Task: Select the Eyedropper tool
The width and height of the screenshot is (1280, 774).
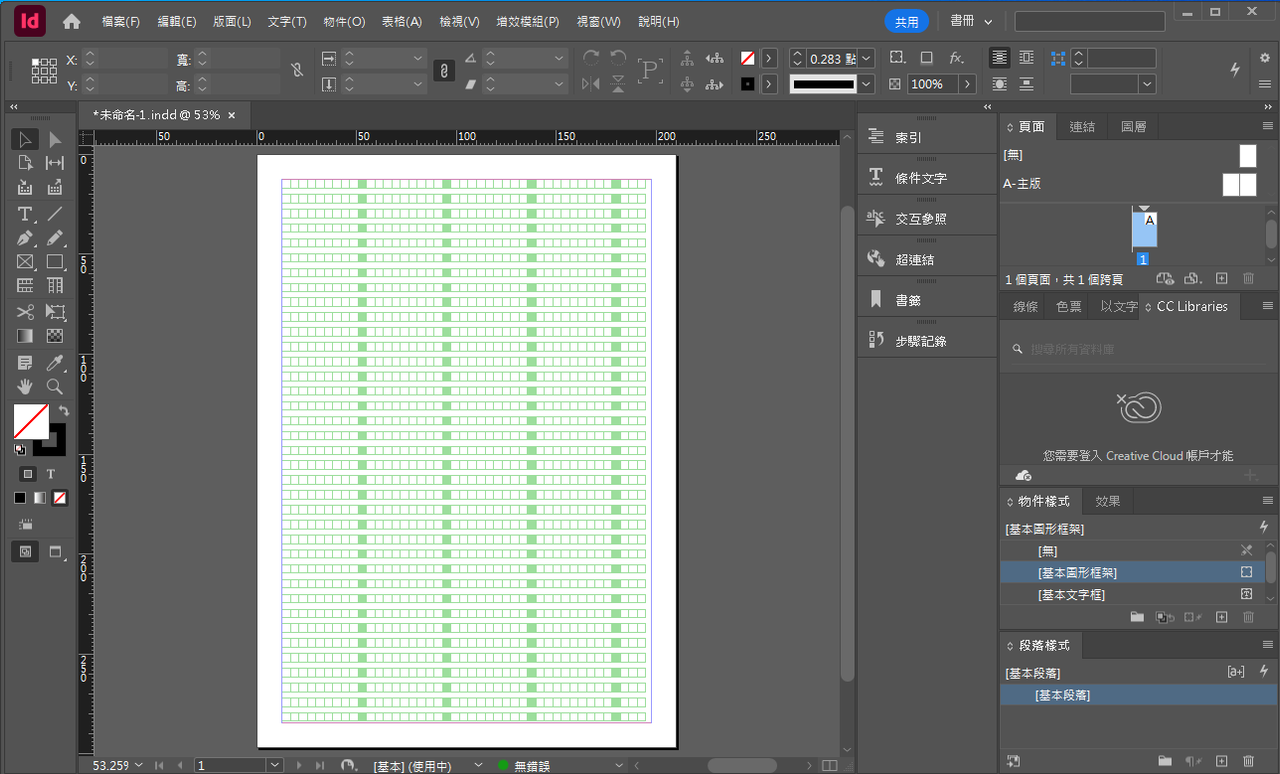Action: [55, 362]
